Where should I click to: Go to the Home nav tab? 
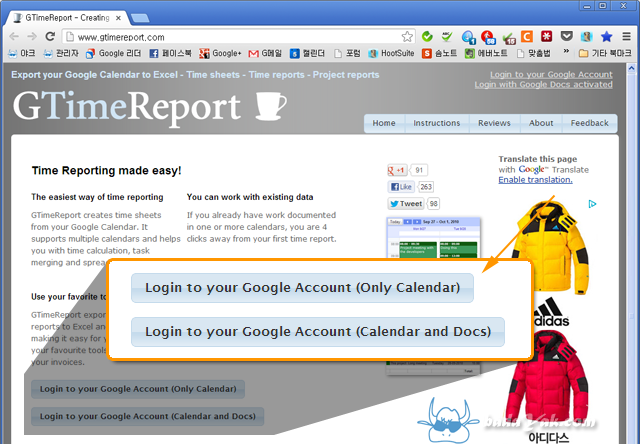(384, 123)
